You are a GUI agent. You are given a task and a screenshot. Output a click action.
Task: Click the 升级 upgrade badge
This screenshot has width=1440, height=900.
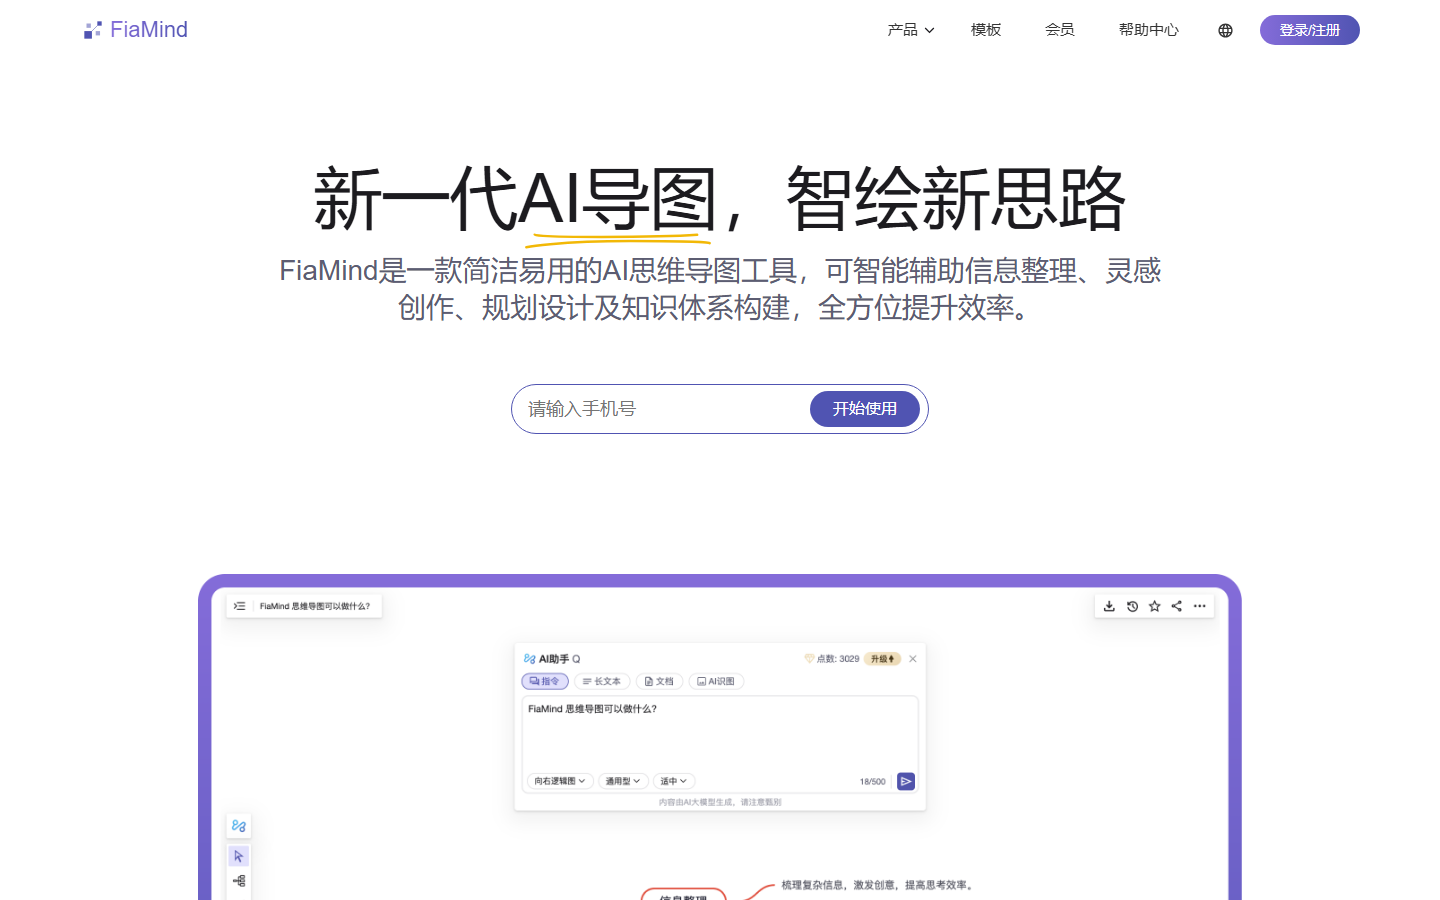(882, 659)
